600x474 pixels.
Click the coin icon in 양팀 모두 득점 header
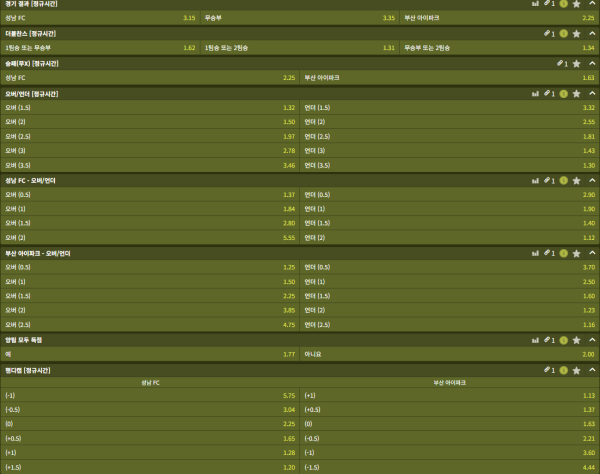tap(564, 340)
